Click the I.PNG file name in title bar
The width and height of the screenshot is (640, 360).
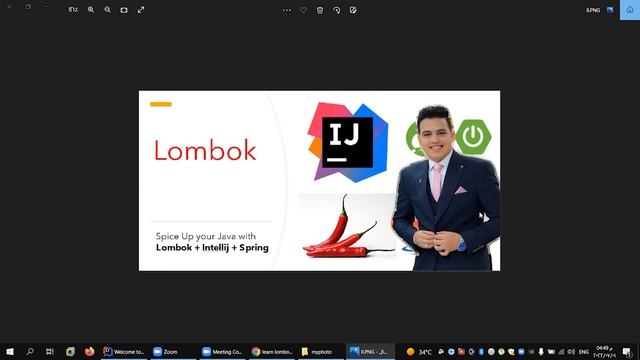(x=593, y=10)
